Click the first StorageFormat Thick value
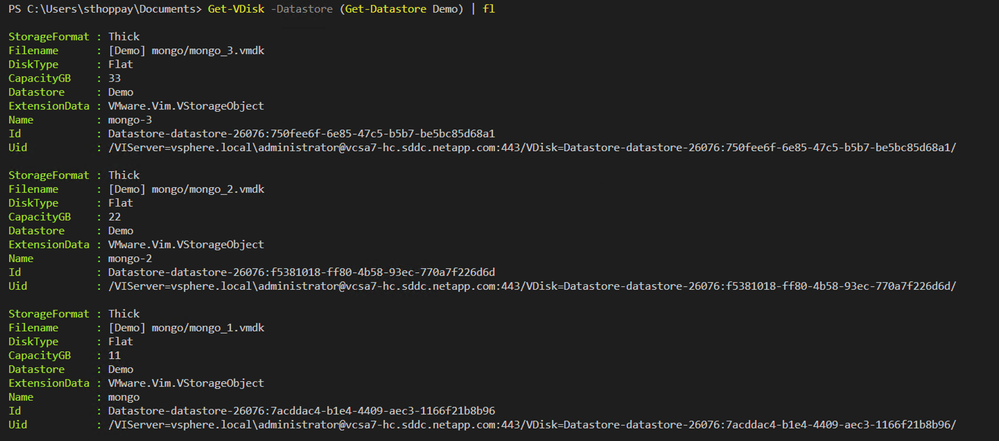 (x=124, y=35)
